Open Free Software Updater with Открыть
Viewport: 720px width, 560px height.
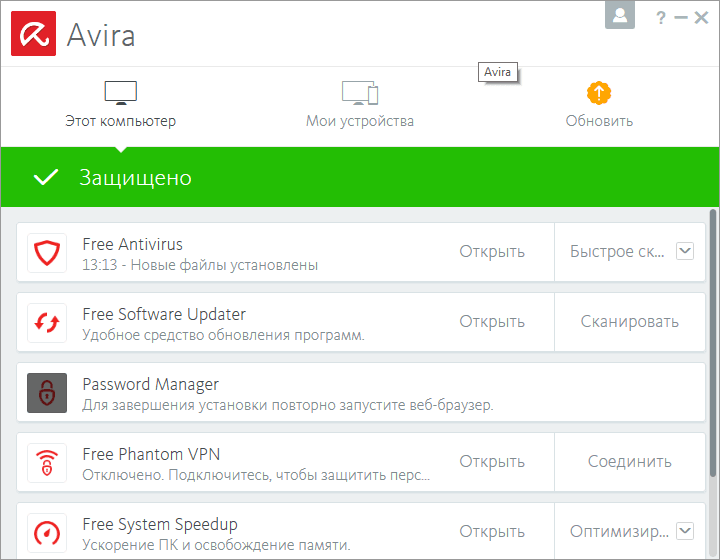[x=492, y=321]
